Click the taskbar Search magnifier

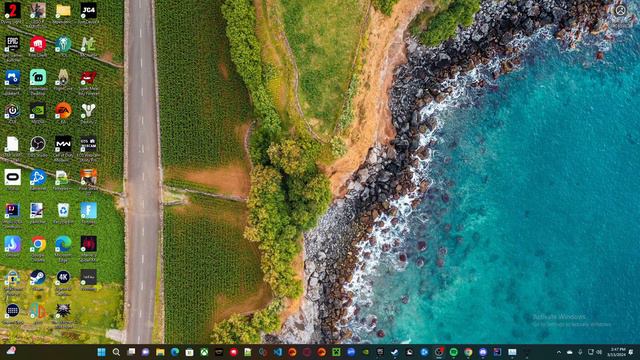coord(116,352)
